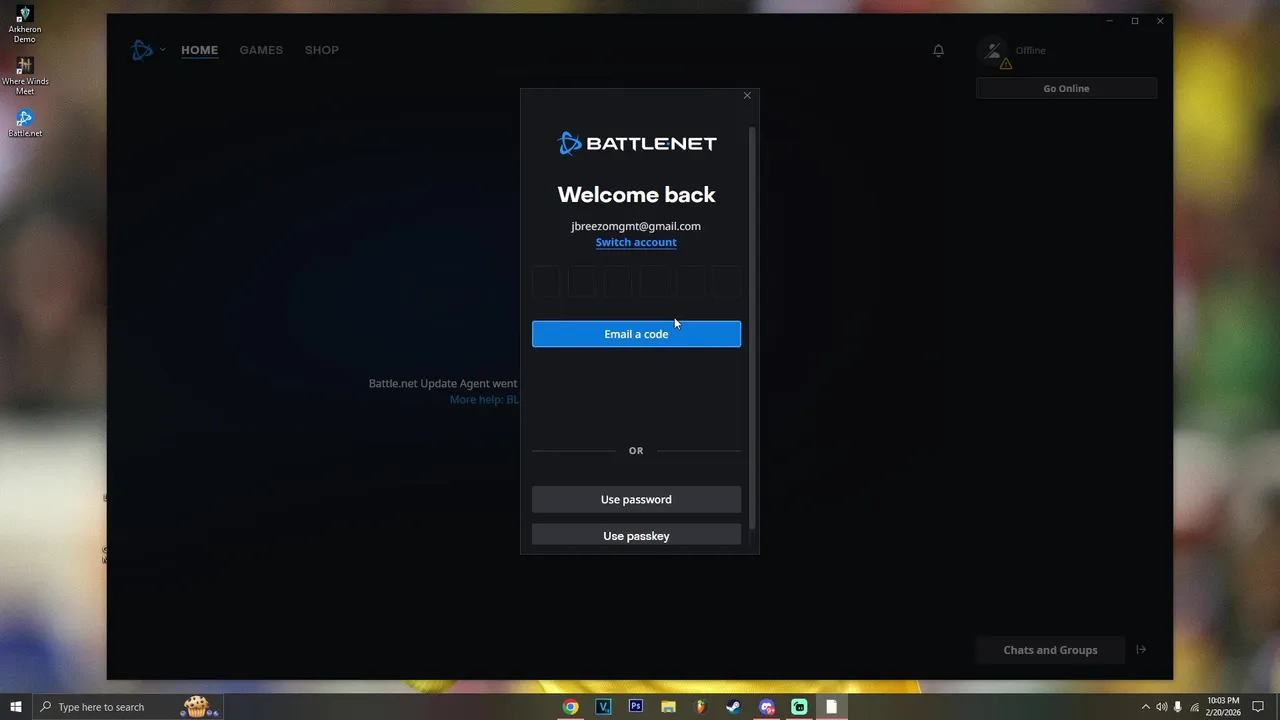Viewport: 1280px width, 720px height.
Task: Click the Email a code button
Action: coord(636,334)
